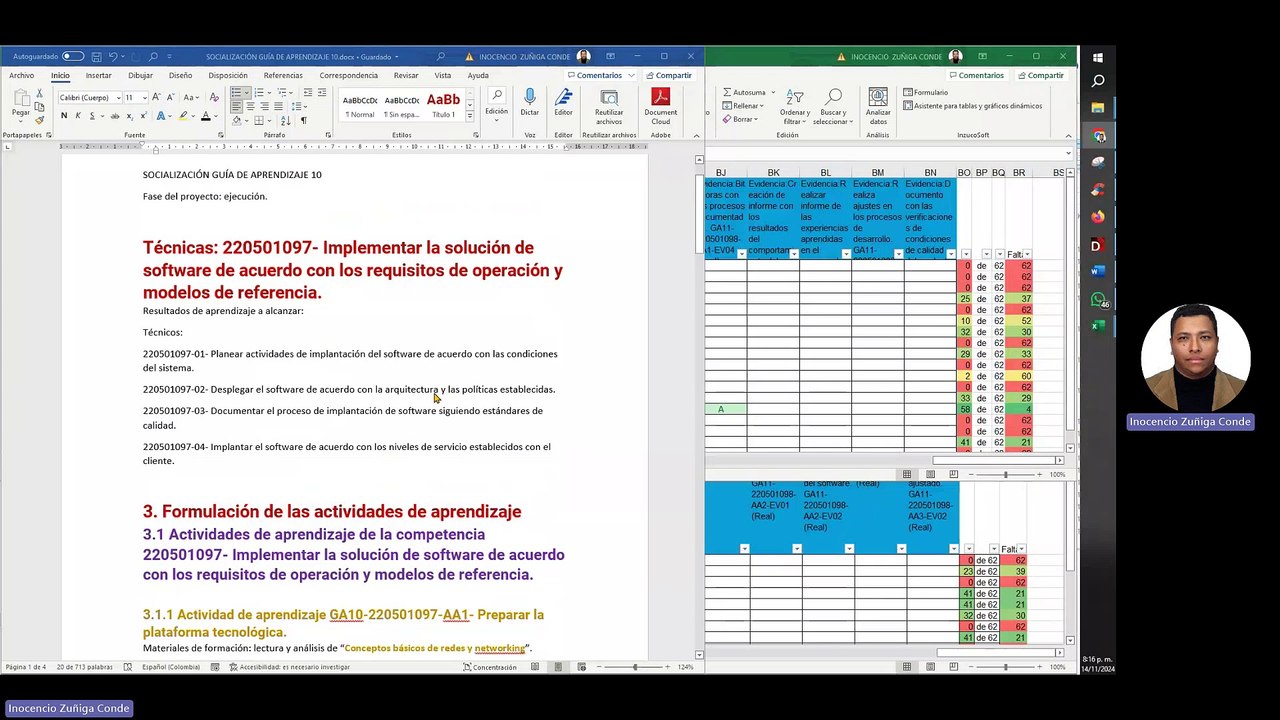Viewport: 1280px width, 720px height.
Task: Toggle Bold (N) formatting
Action: tap(64, 116)
